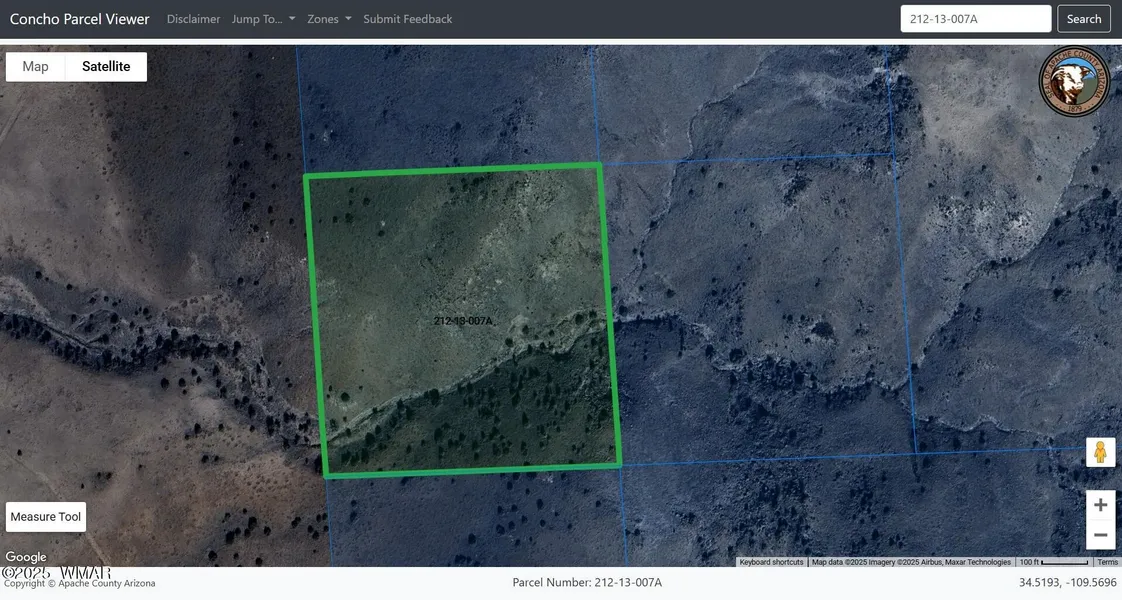Zoom out with the minus button
1122x600 pixels.
click(1100, 535)
